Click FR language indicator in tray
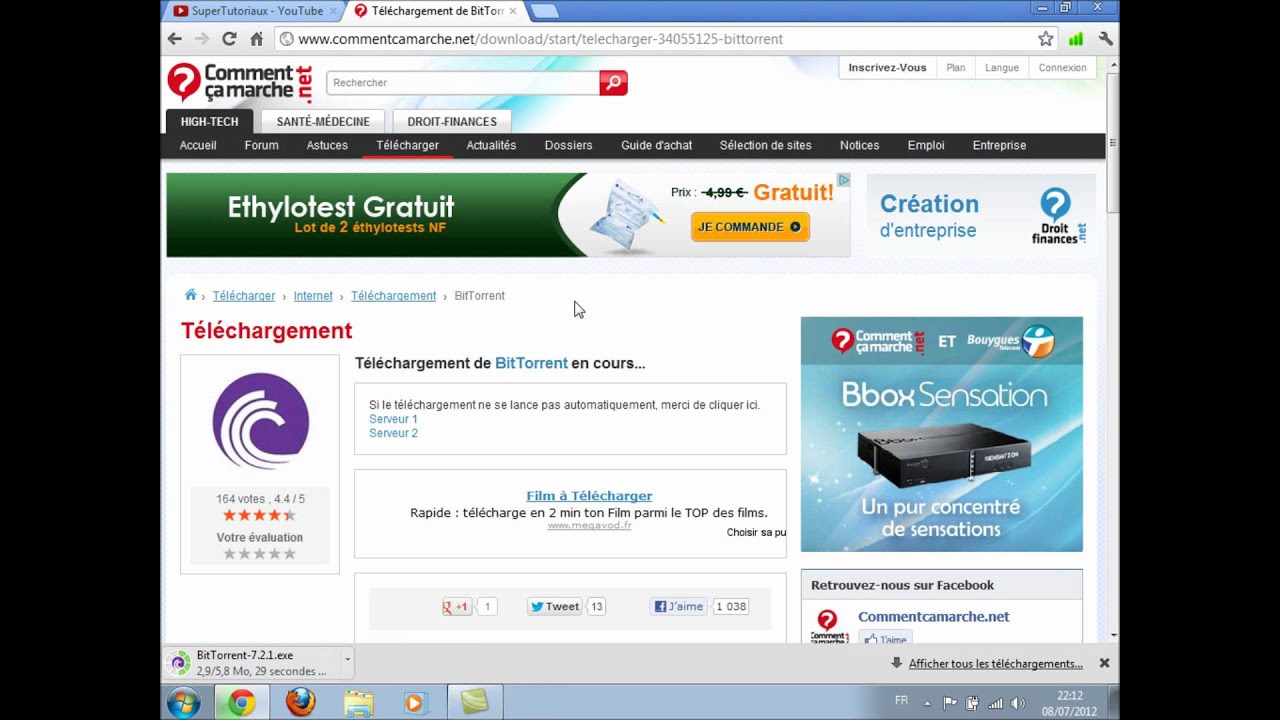The height and width of the screenshot is (720, 1280). 901,701
